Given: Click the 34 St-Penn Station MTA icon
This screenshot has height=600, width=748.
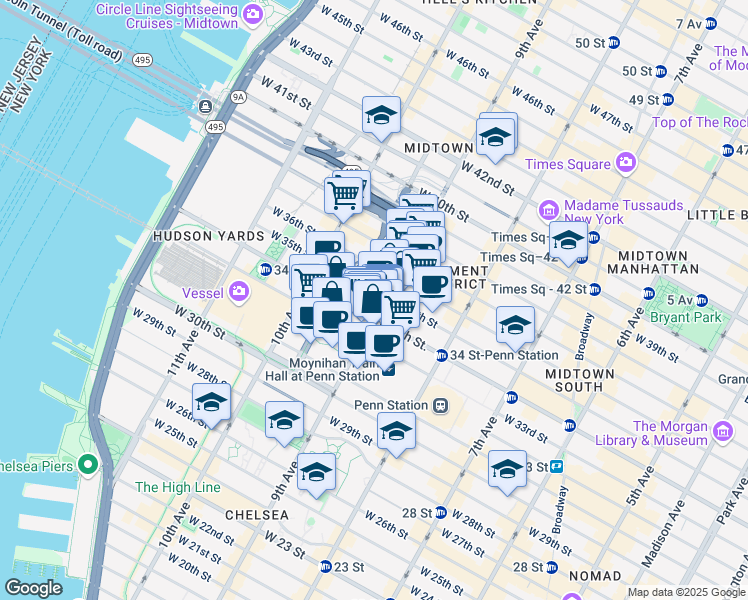Looking at the screenshot, I should pos(442,355).
